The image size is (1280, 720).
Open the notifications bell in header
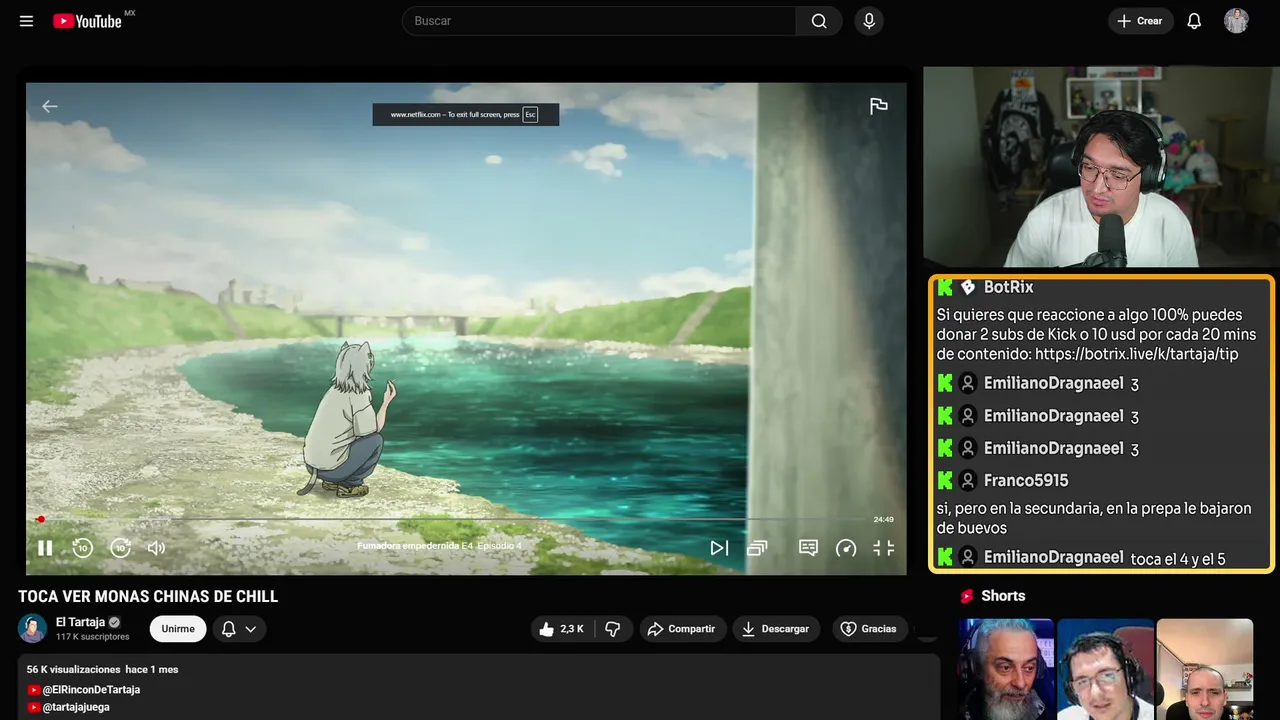(x=1194, y=21)
